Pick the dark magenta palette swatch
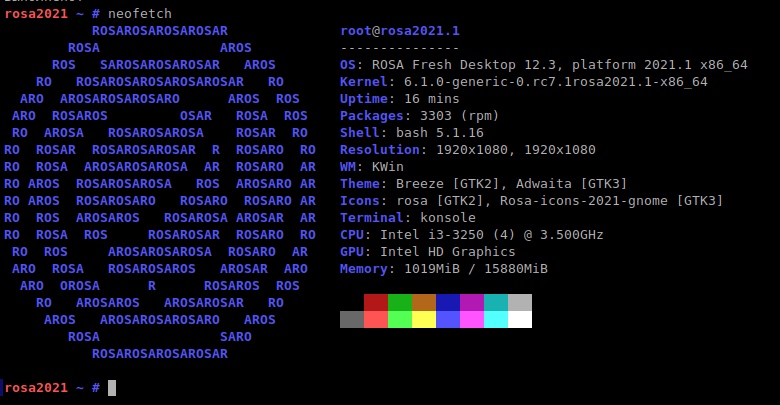 pyautogui.click(x=472, y=303)
